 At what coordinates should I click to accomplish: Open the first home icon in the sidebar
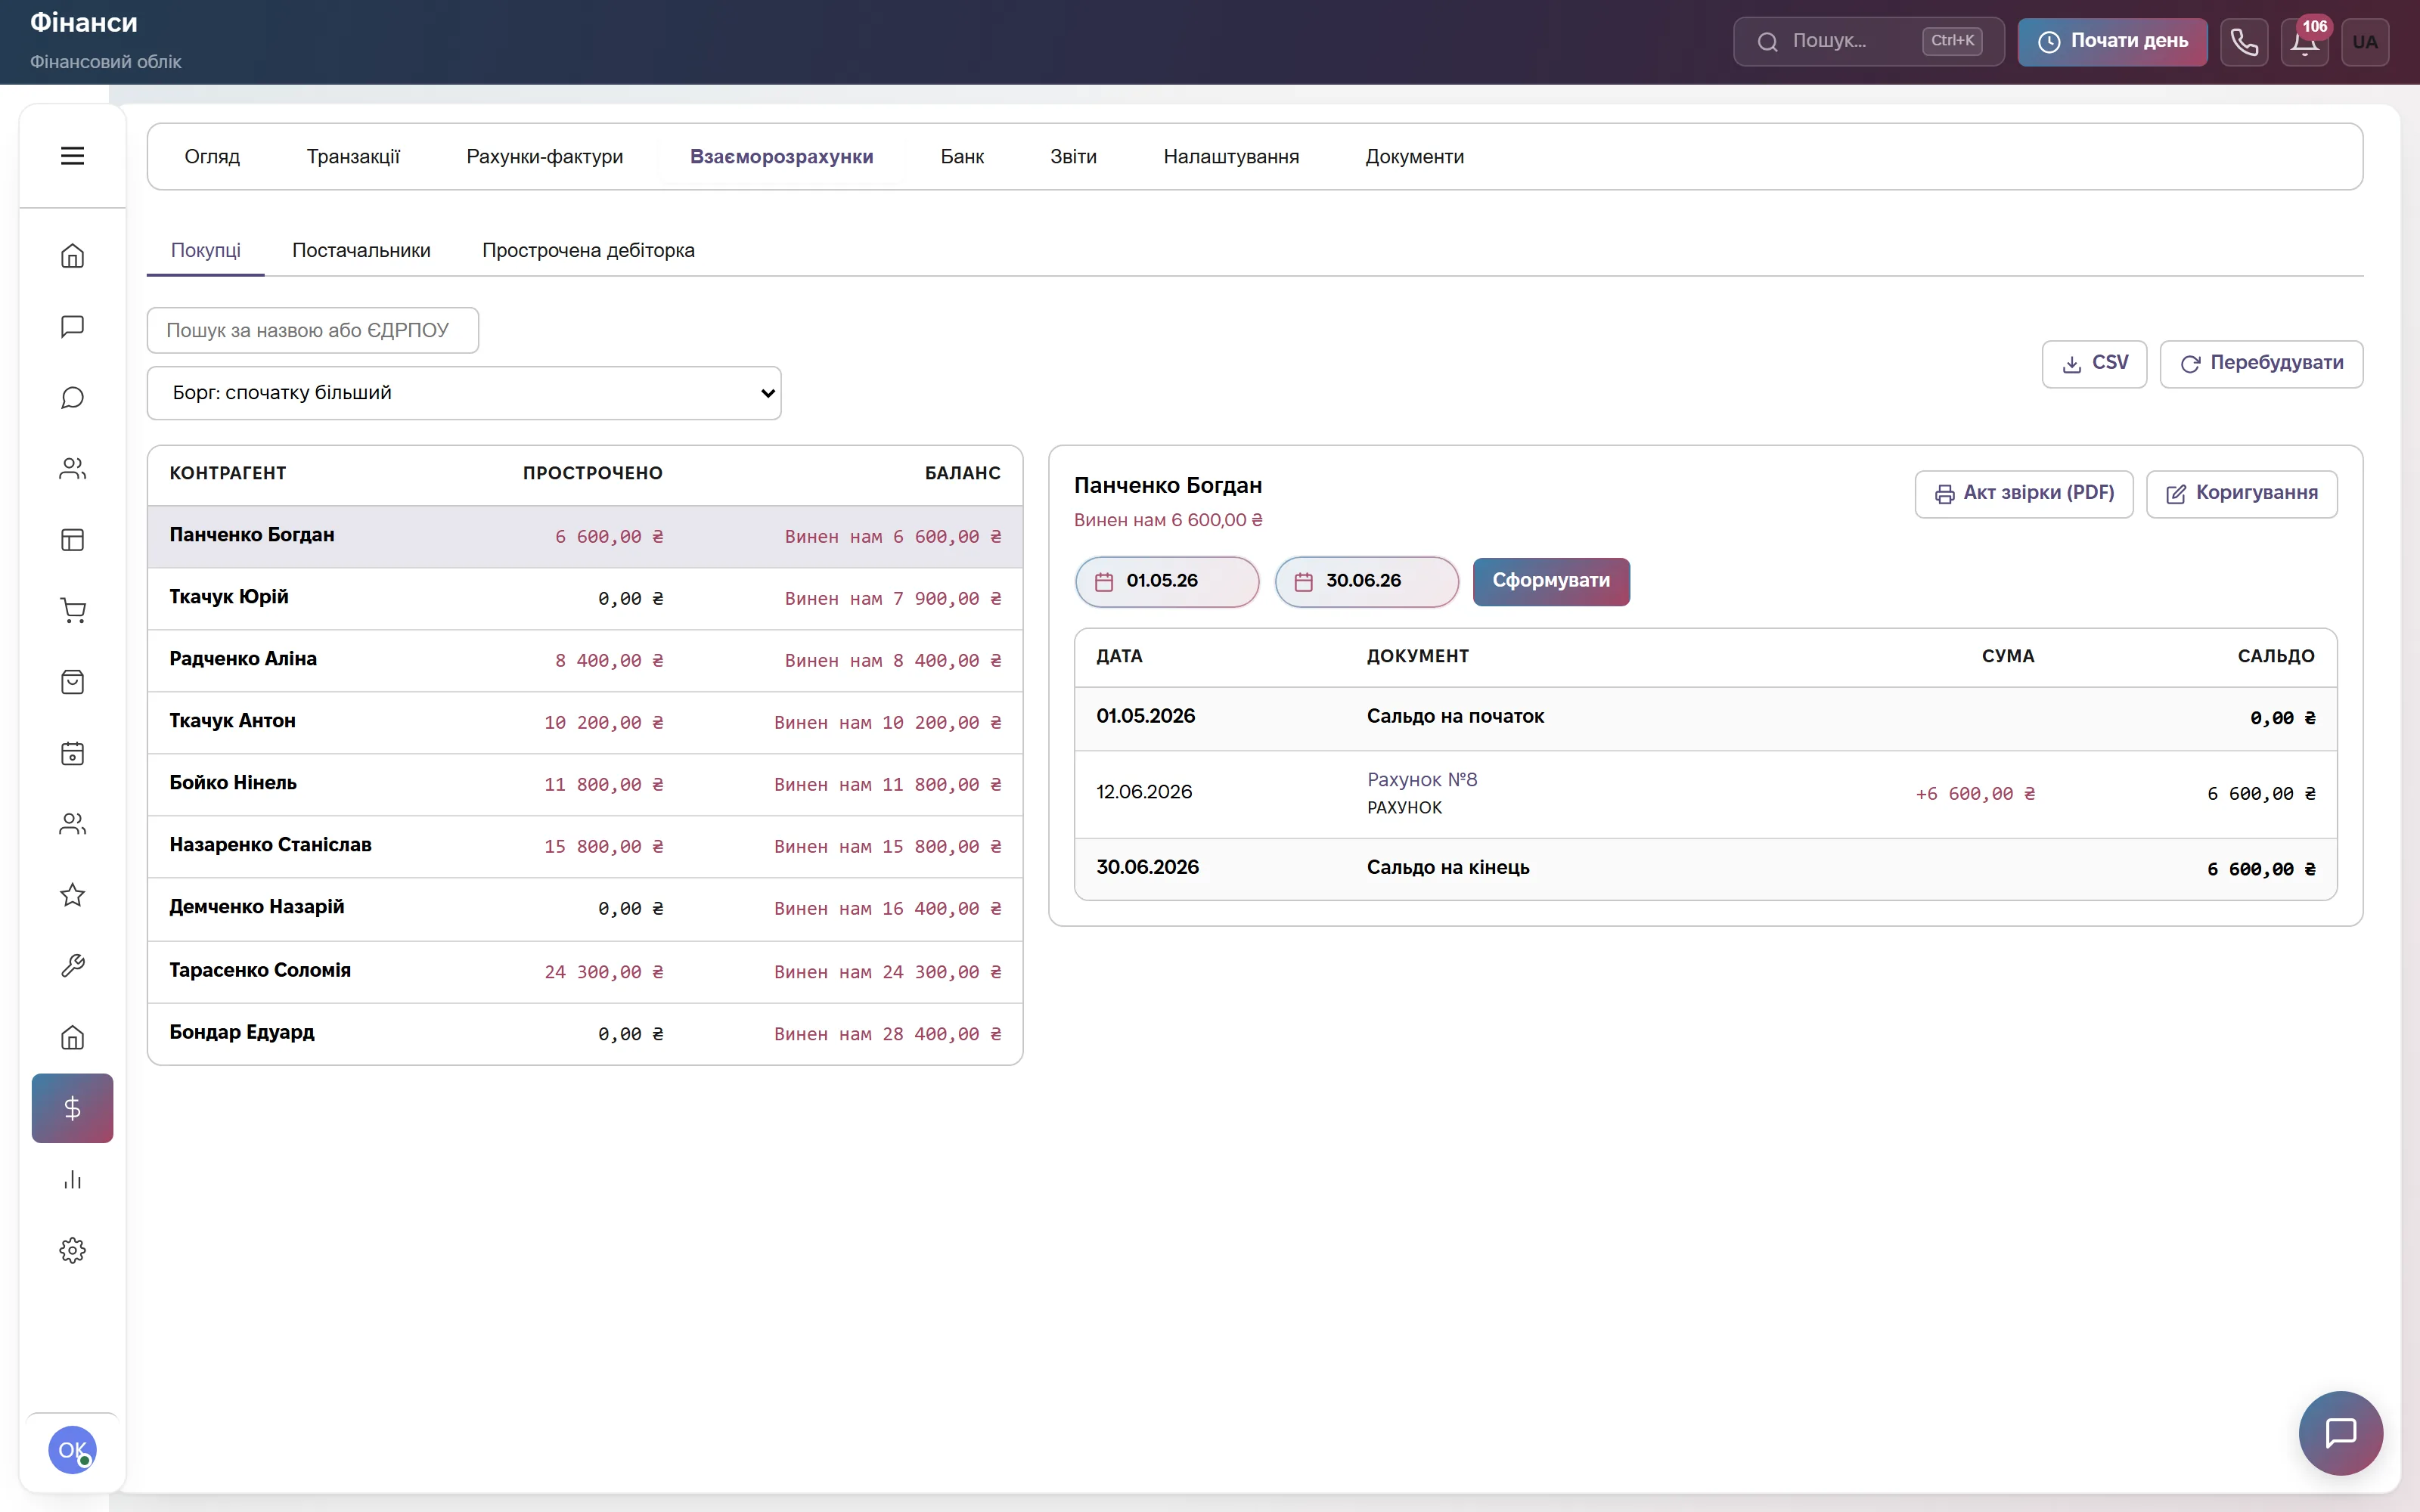point(72,256)
